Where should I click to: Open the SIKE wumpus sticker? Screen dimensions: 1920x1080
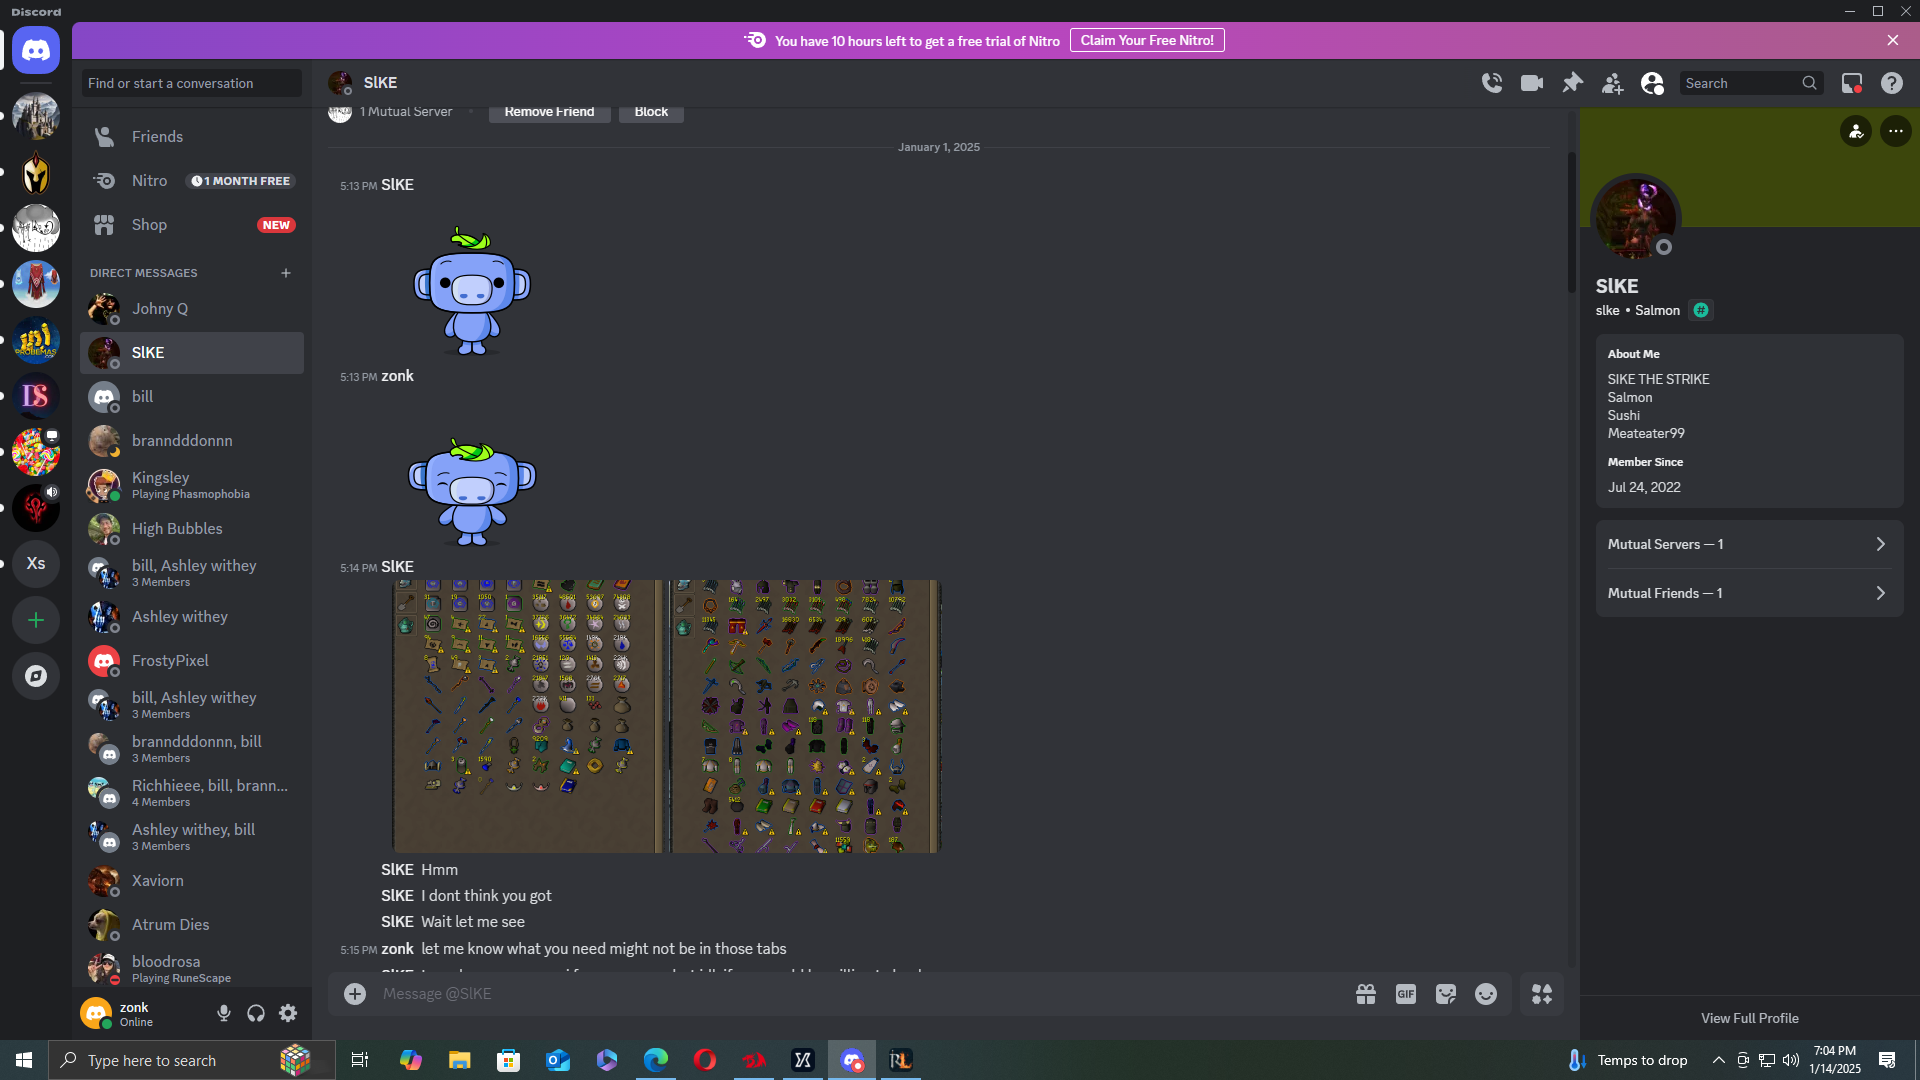[x=472, y=291]
